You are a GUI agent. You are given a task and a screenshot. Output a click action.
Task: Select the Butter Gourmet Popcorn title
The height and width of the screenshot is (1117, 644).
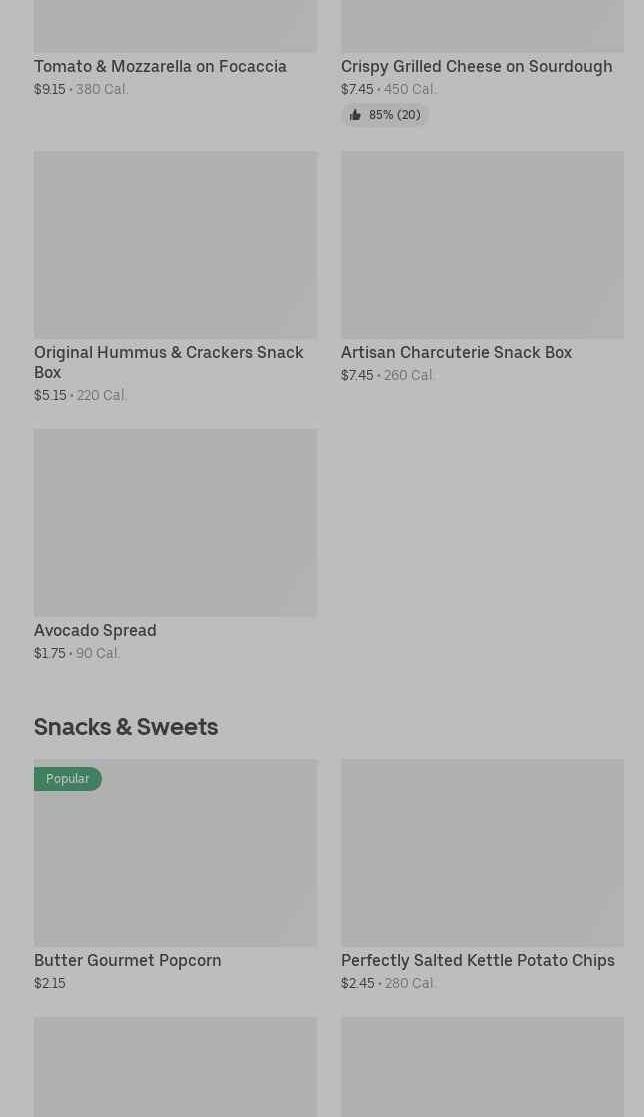[127, 961]
